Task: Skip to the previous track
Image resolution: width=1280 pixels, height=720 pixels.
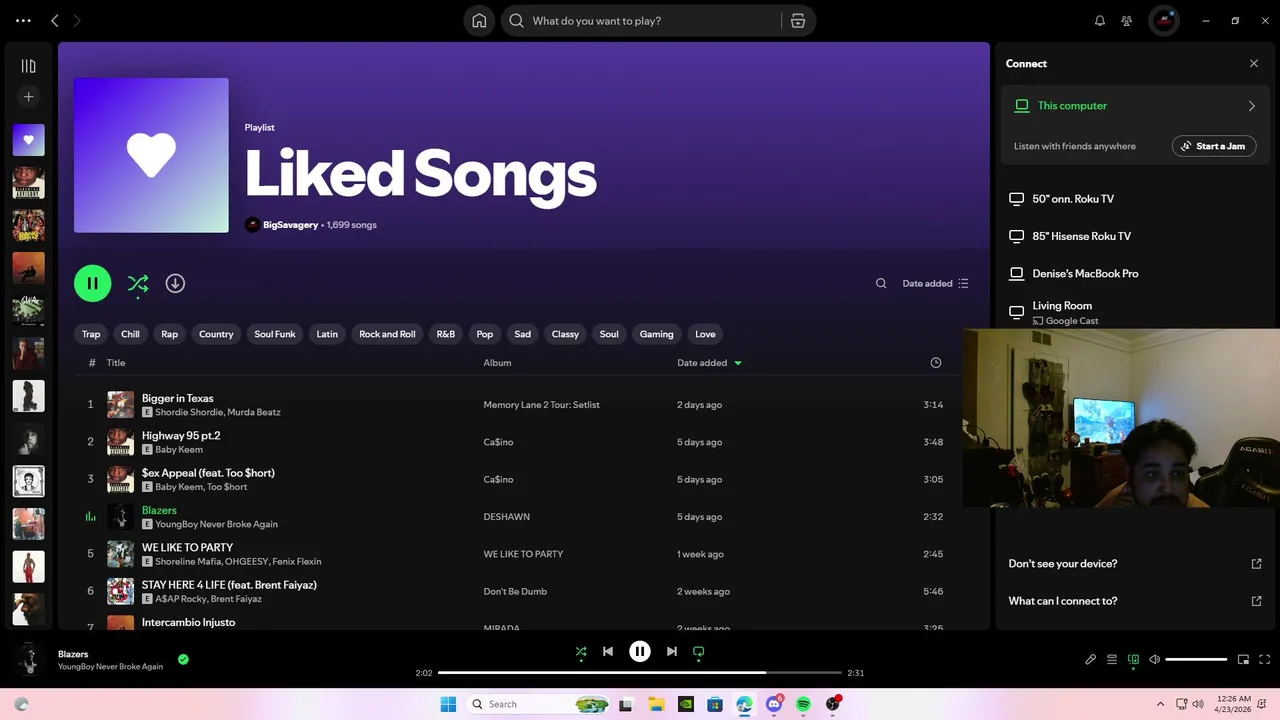Action: click(x=608, y=651)
